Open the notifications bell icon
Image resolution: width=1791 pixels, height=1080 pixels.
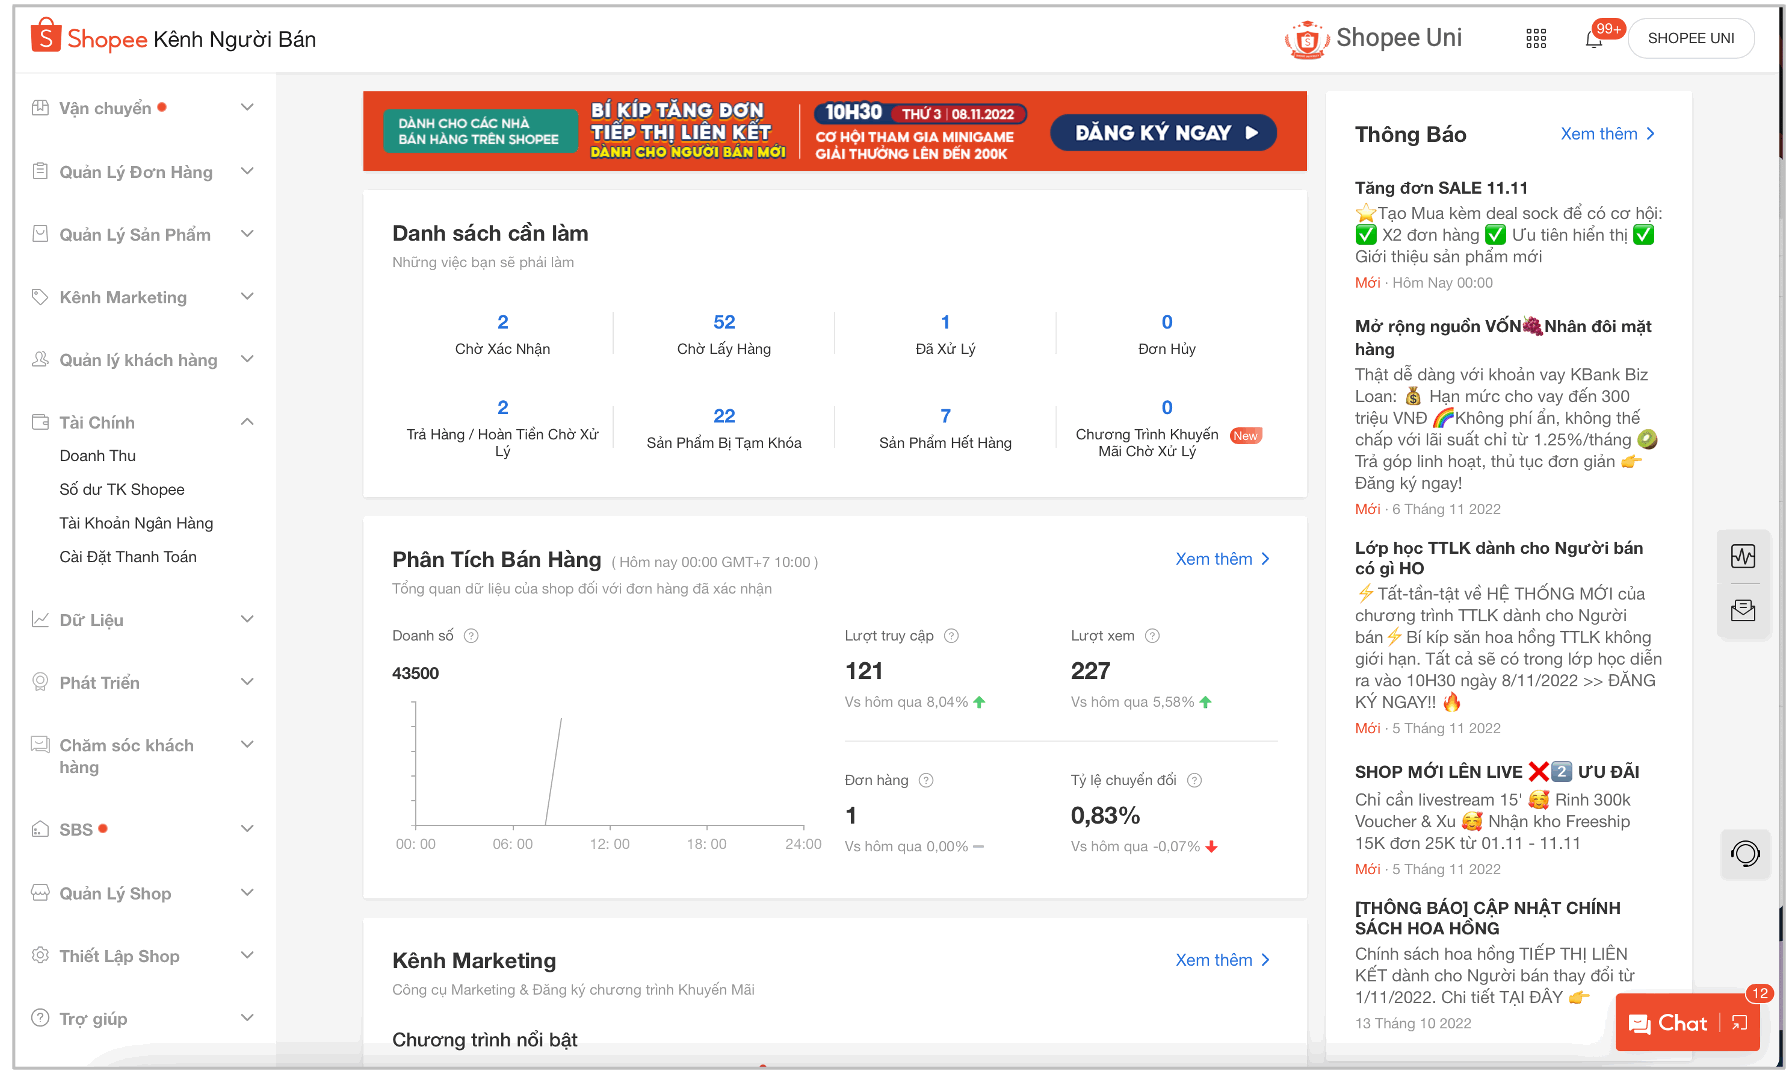tap(1594, 39)
